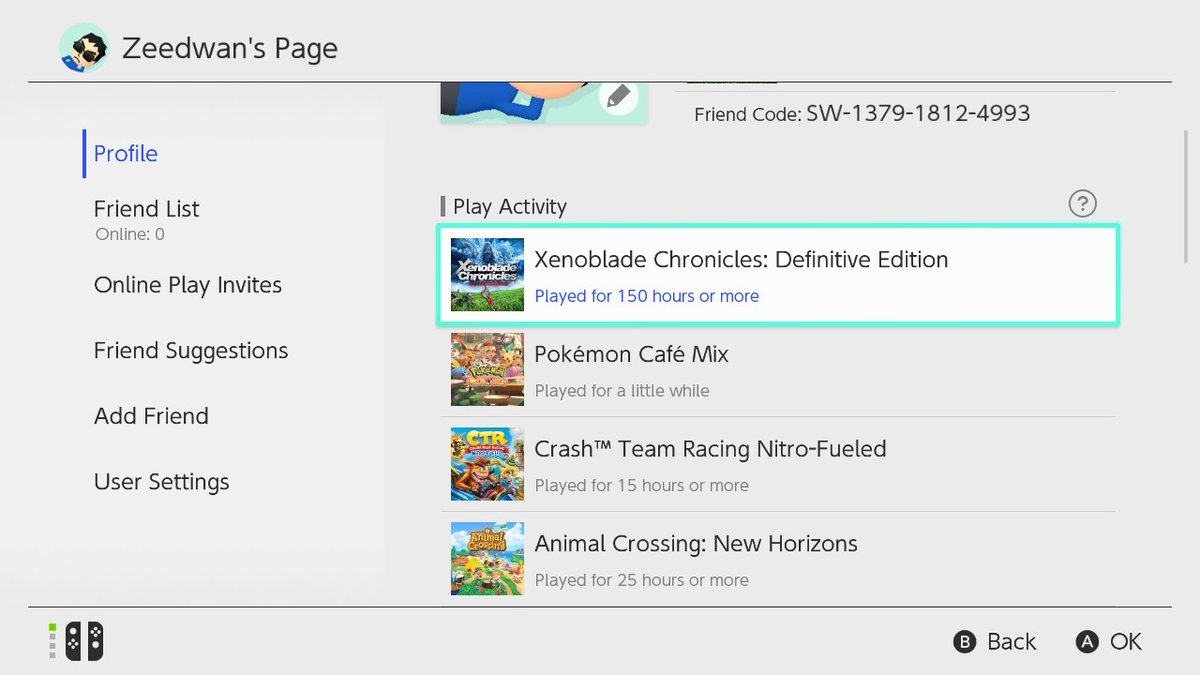Click the friend code SW-1379-1812-4993
The width and height of the screenshot is (1200, 675).
pos(918,113)
